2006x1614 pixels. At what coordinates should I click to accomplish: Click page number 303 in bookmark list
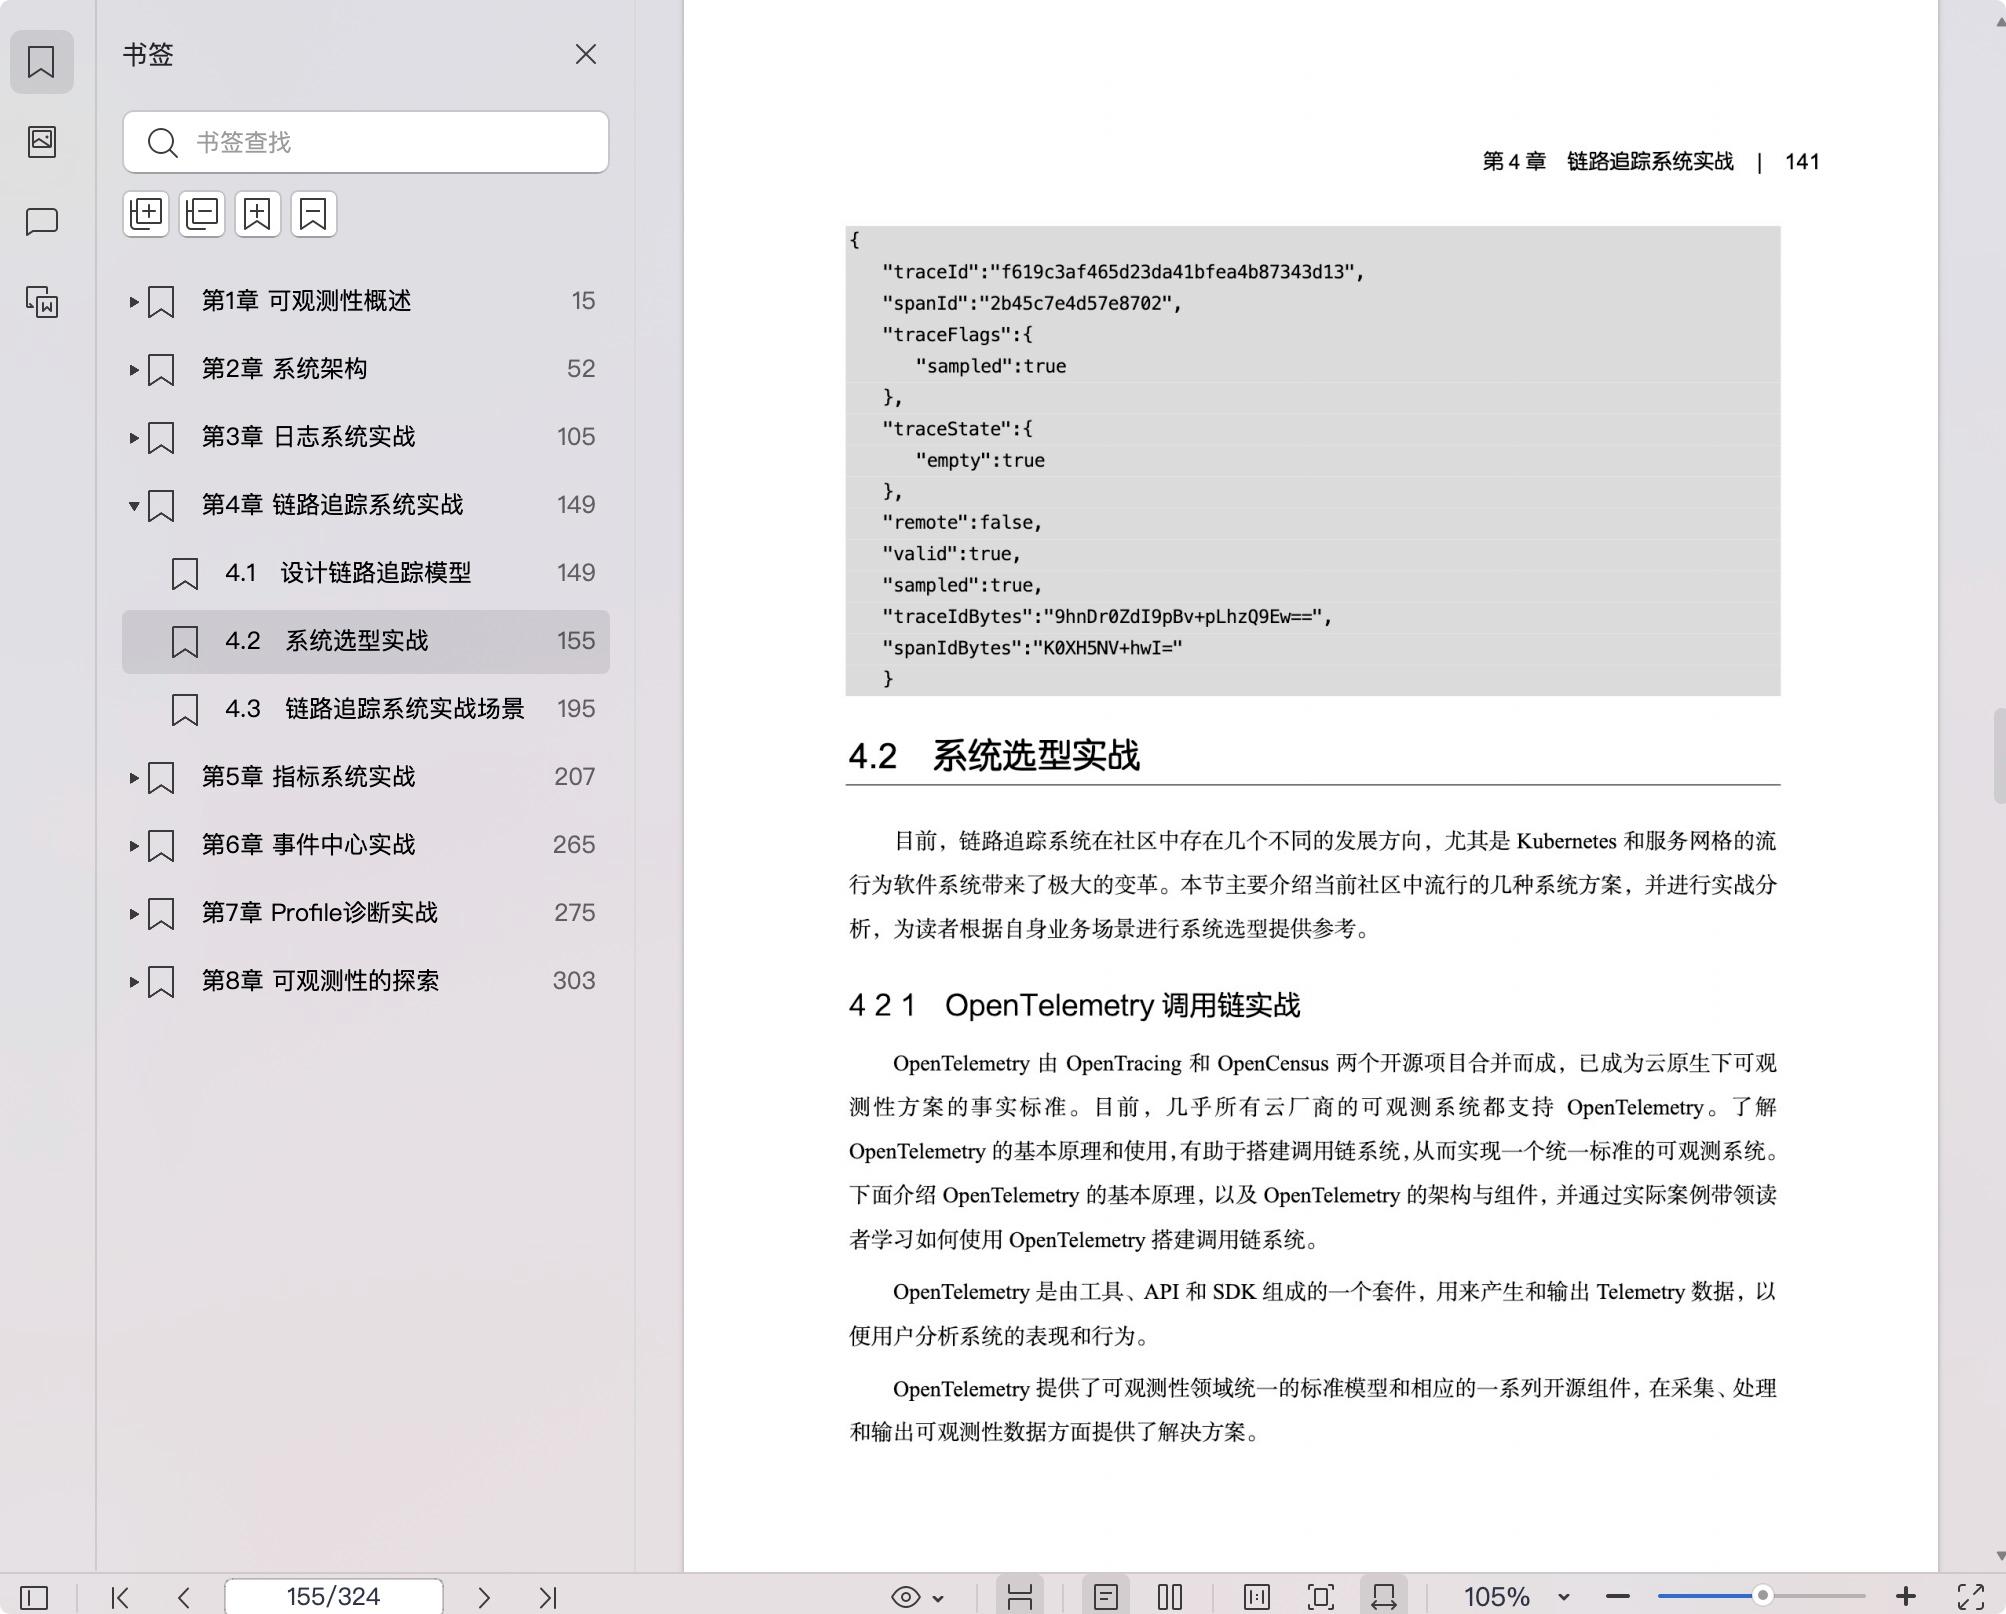tap(574, 981)
